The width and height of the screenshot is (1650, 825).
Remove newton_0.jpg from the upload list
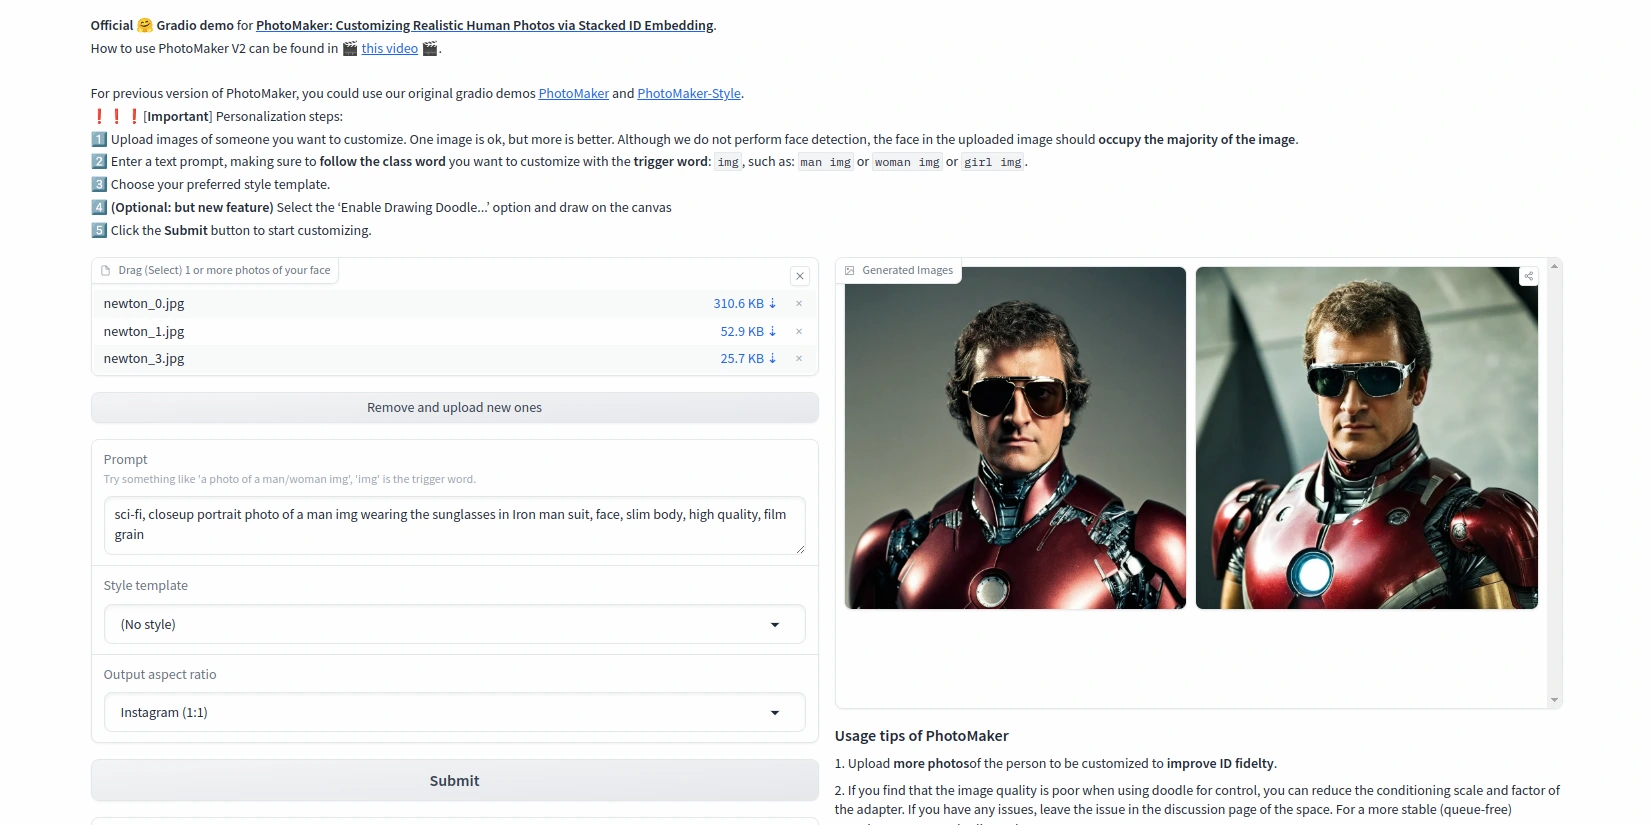pyautogui.click(x=798, y=304)
